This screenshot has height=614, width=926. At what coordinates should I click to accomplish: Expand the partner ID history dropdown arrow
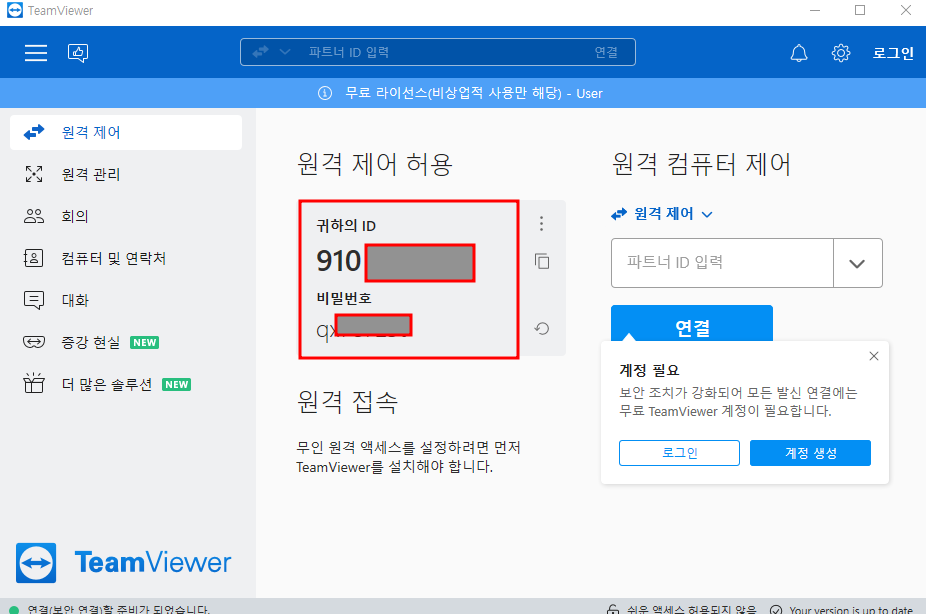(x=857, y=263)
